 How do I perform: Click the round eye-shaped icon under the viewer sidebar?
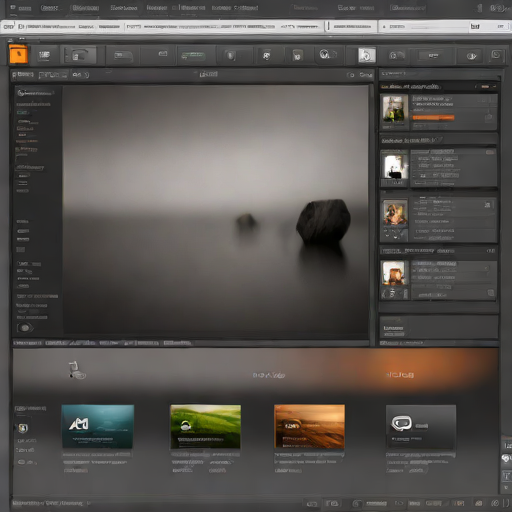[25, 328]
